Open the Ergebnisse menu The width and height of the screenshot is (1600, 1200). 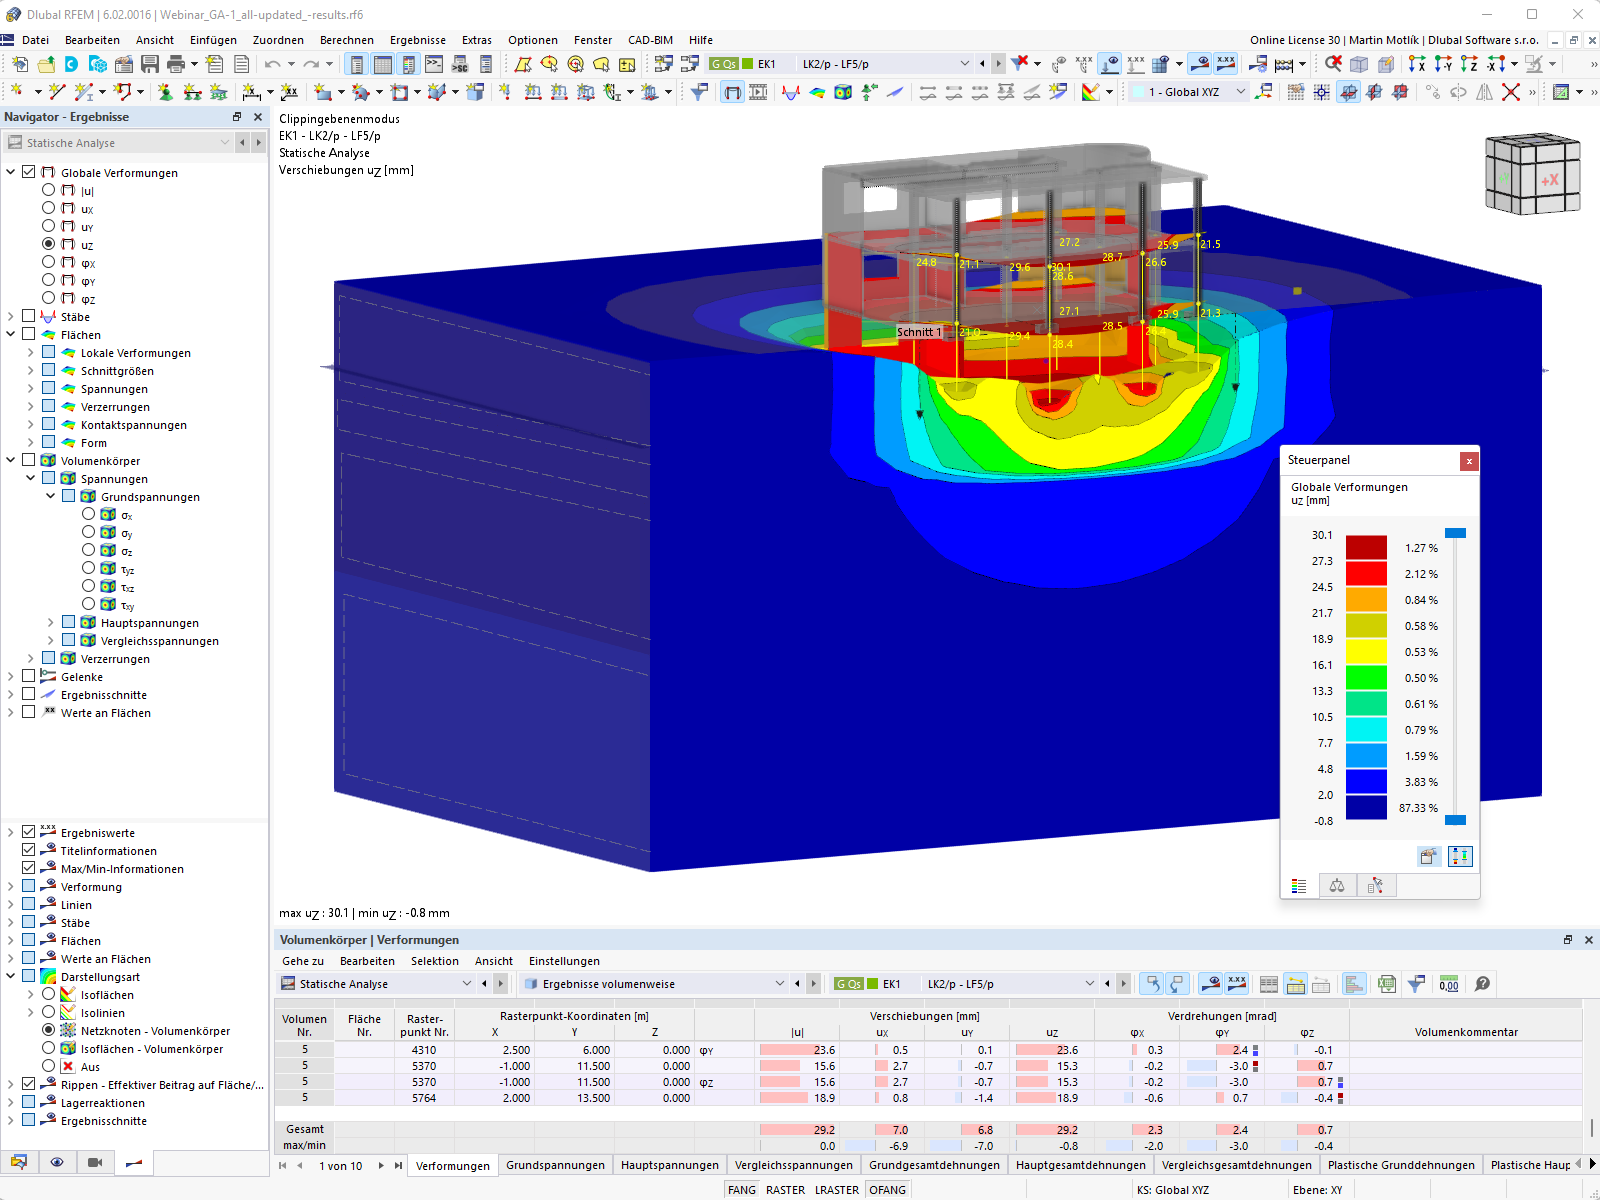pos(417,40)
